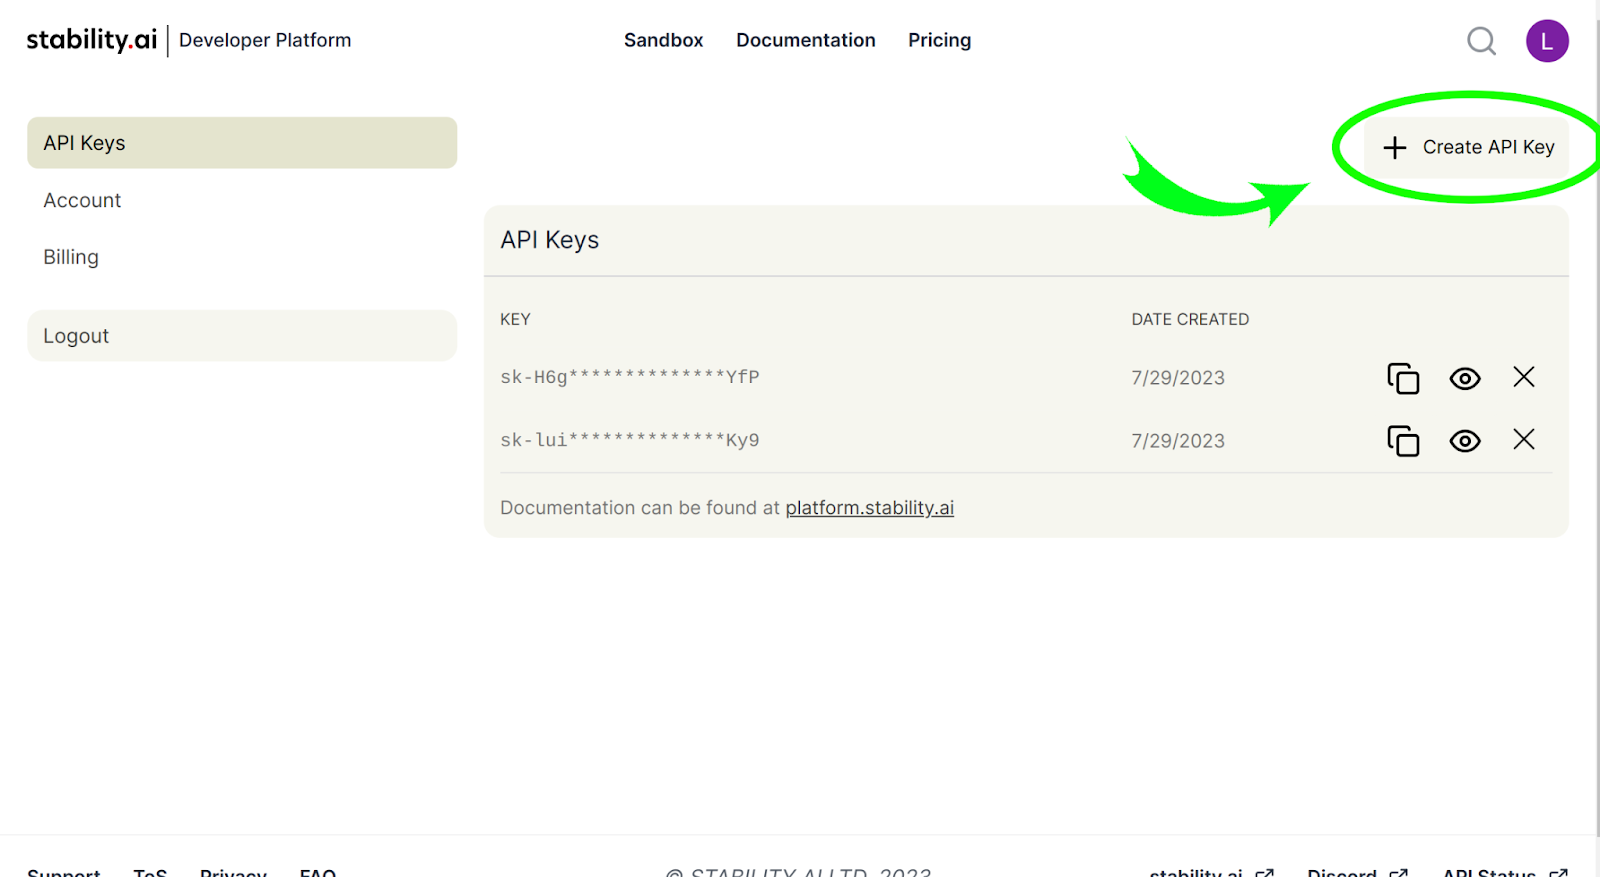Click the KEY column header
Screen dimensions: 1600x877
point(515,319)
